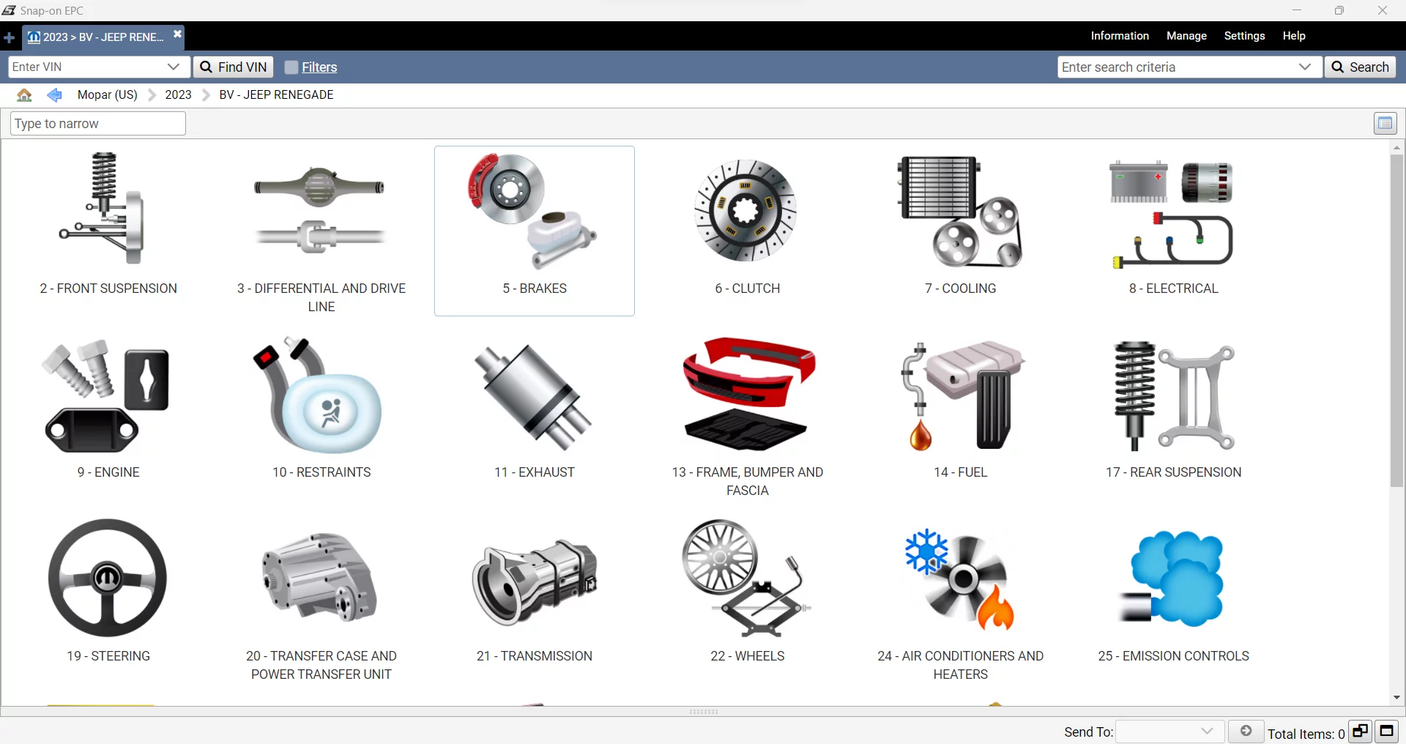Expand the search criteria dropdown
This screenshot has width=1406, height=744.
(1304, 67)
